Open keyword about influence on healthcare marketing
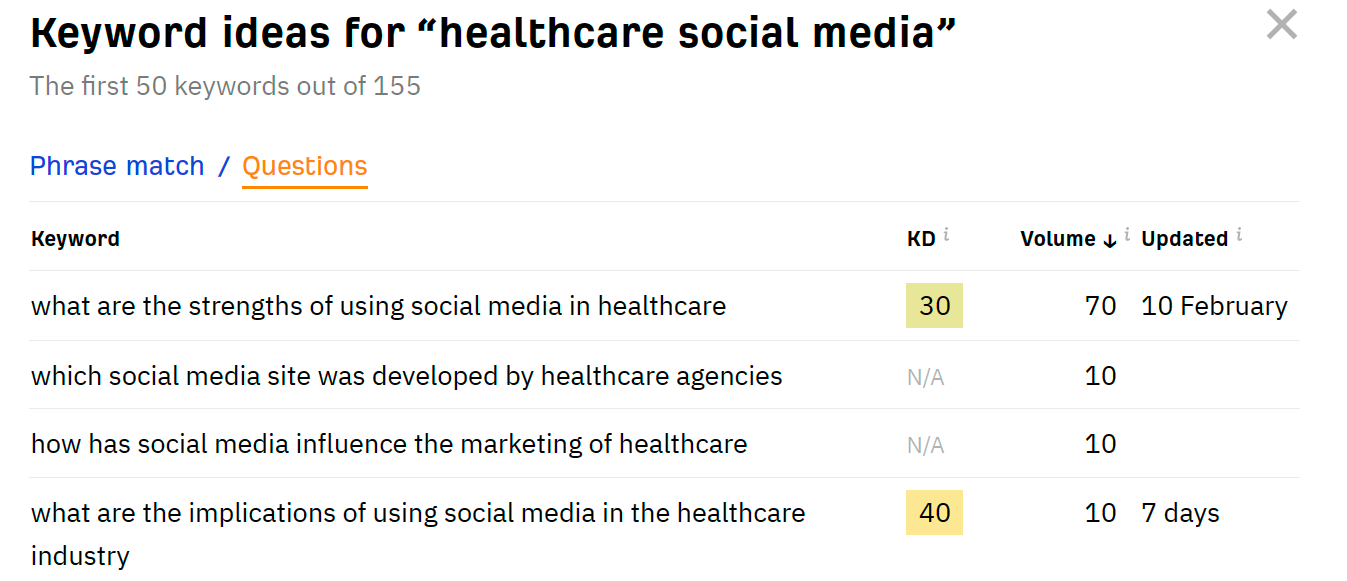 click(x=389, y=444)
